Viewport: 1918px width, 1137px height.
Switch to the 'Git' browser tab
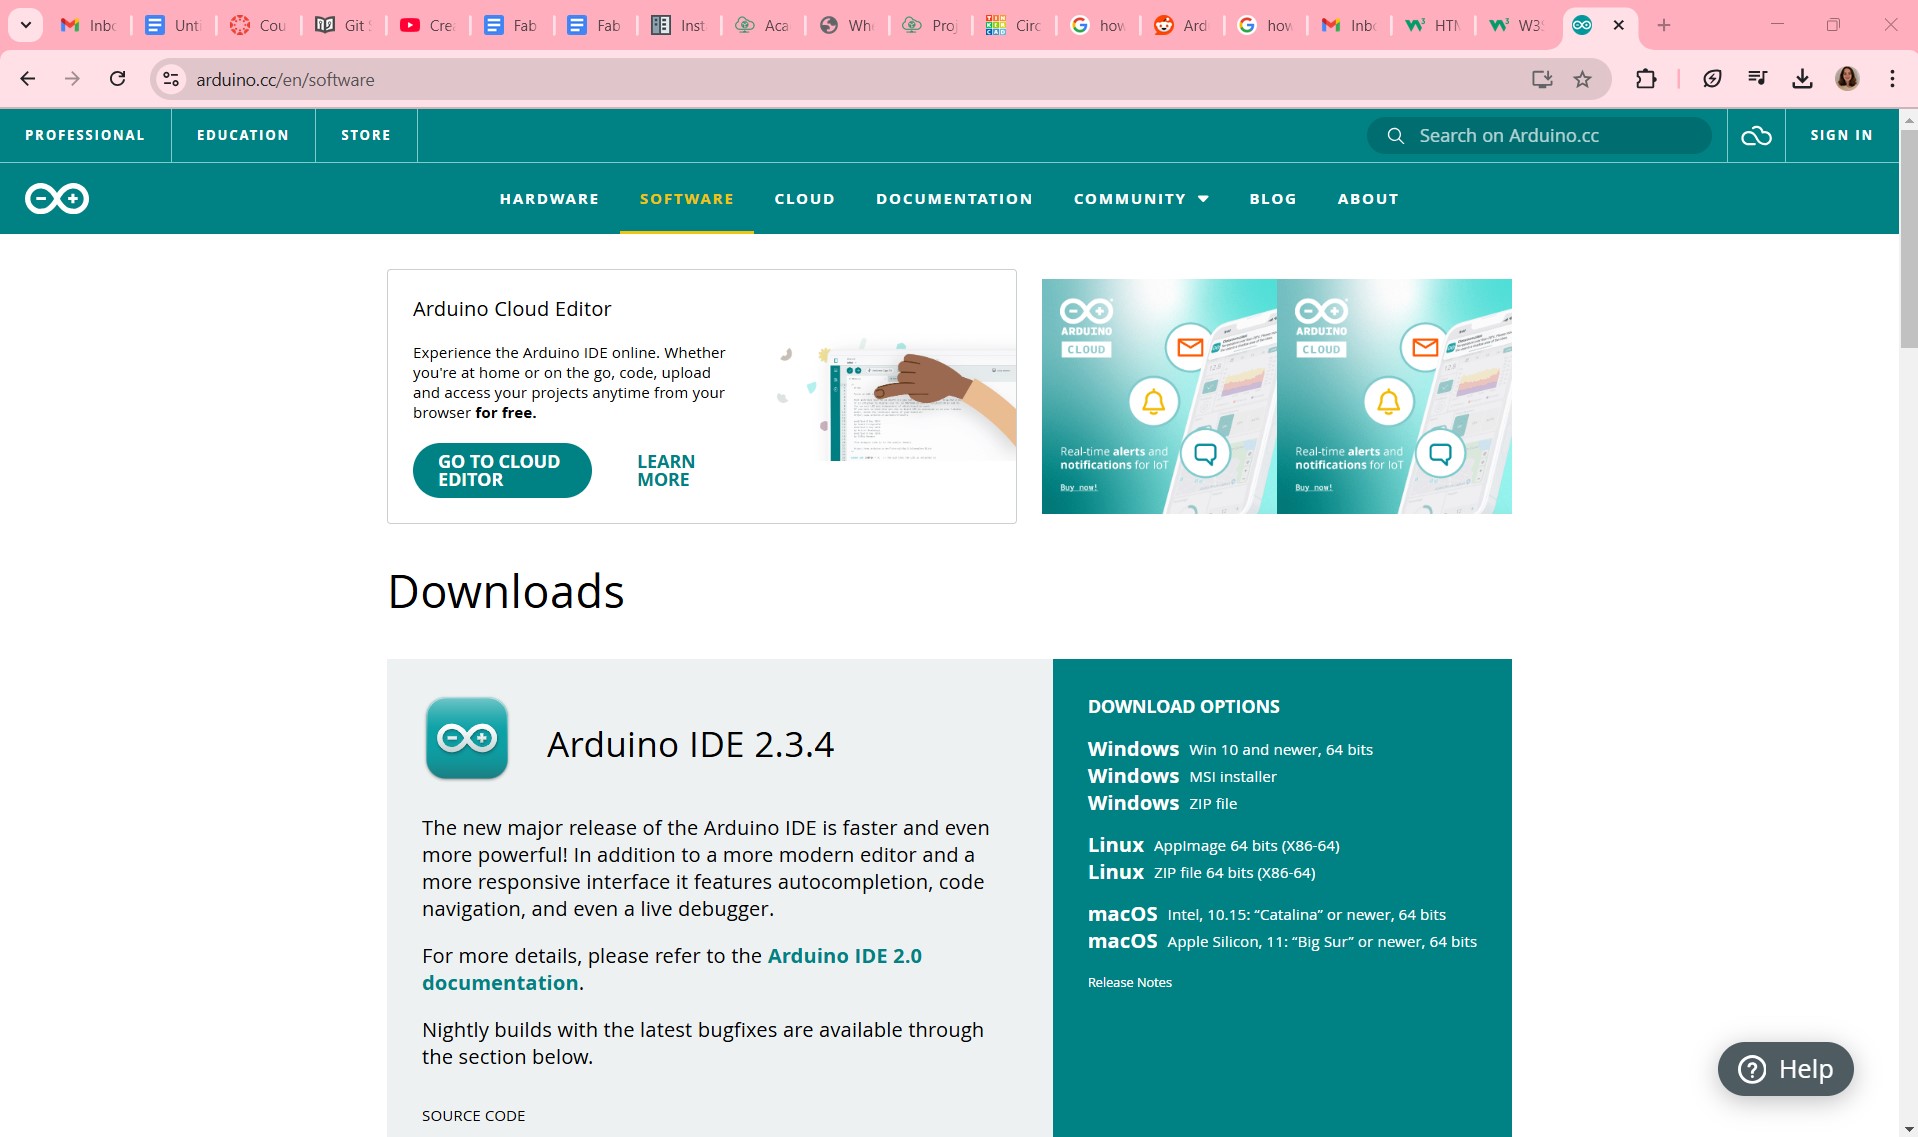click(x=343, y=25)
